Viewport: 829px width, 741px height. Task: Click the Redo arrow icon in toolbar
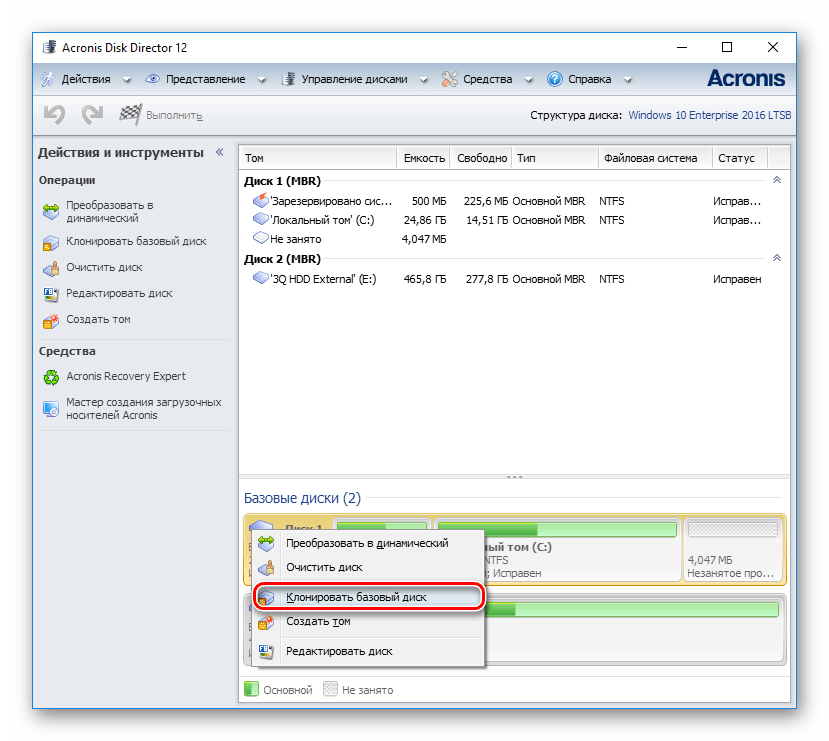(92, 115)
